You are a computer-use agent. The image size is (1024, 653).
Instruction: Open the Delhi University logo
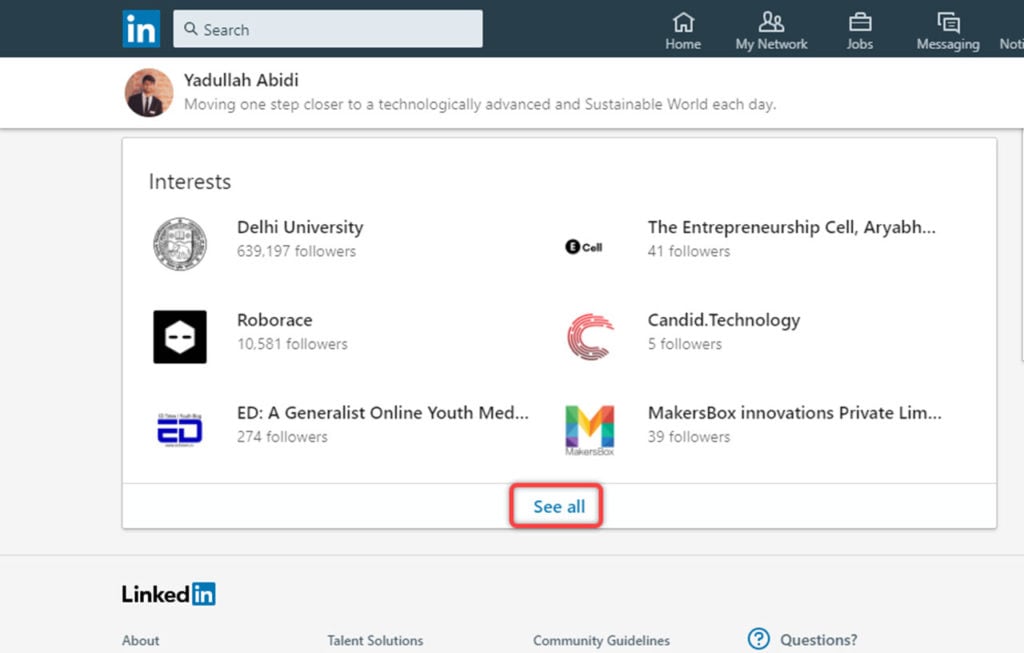tap(180, 244)
